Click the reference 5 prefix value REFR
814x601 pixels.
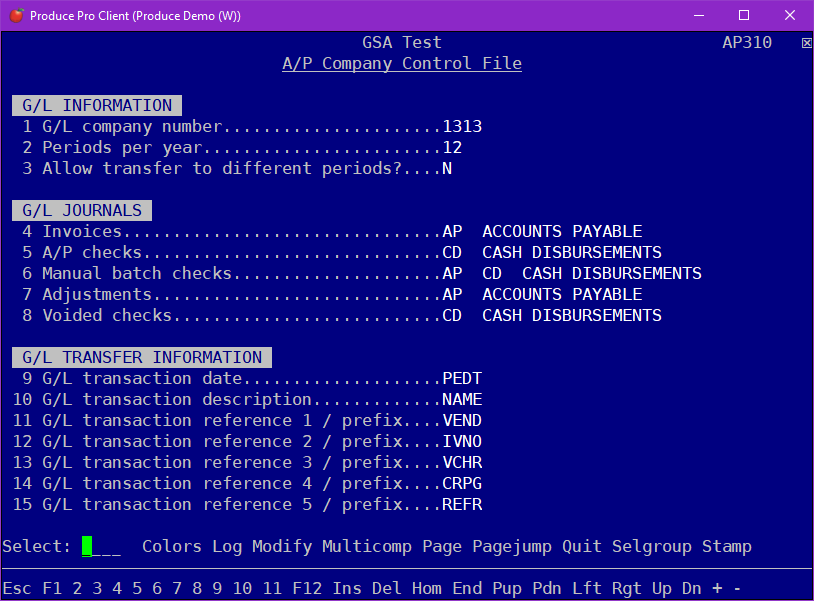pyautogui.click(x=462, y=504)
